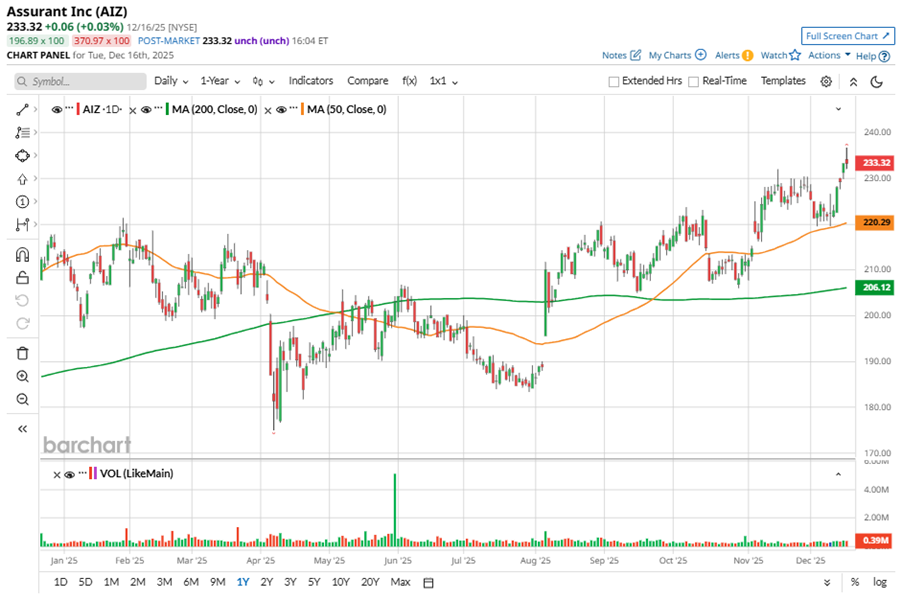Select the 5Y time range
This screenshot has width=902, height=600.
314,582
